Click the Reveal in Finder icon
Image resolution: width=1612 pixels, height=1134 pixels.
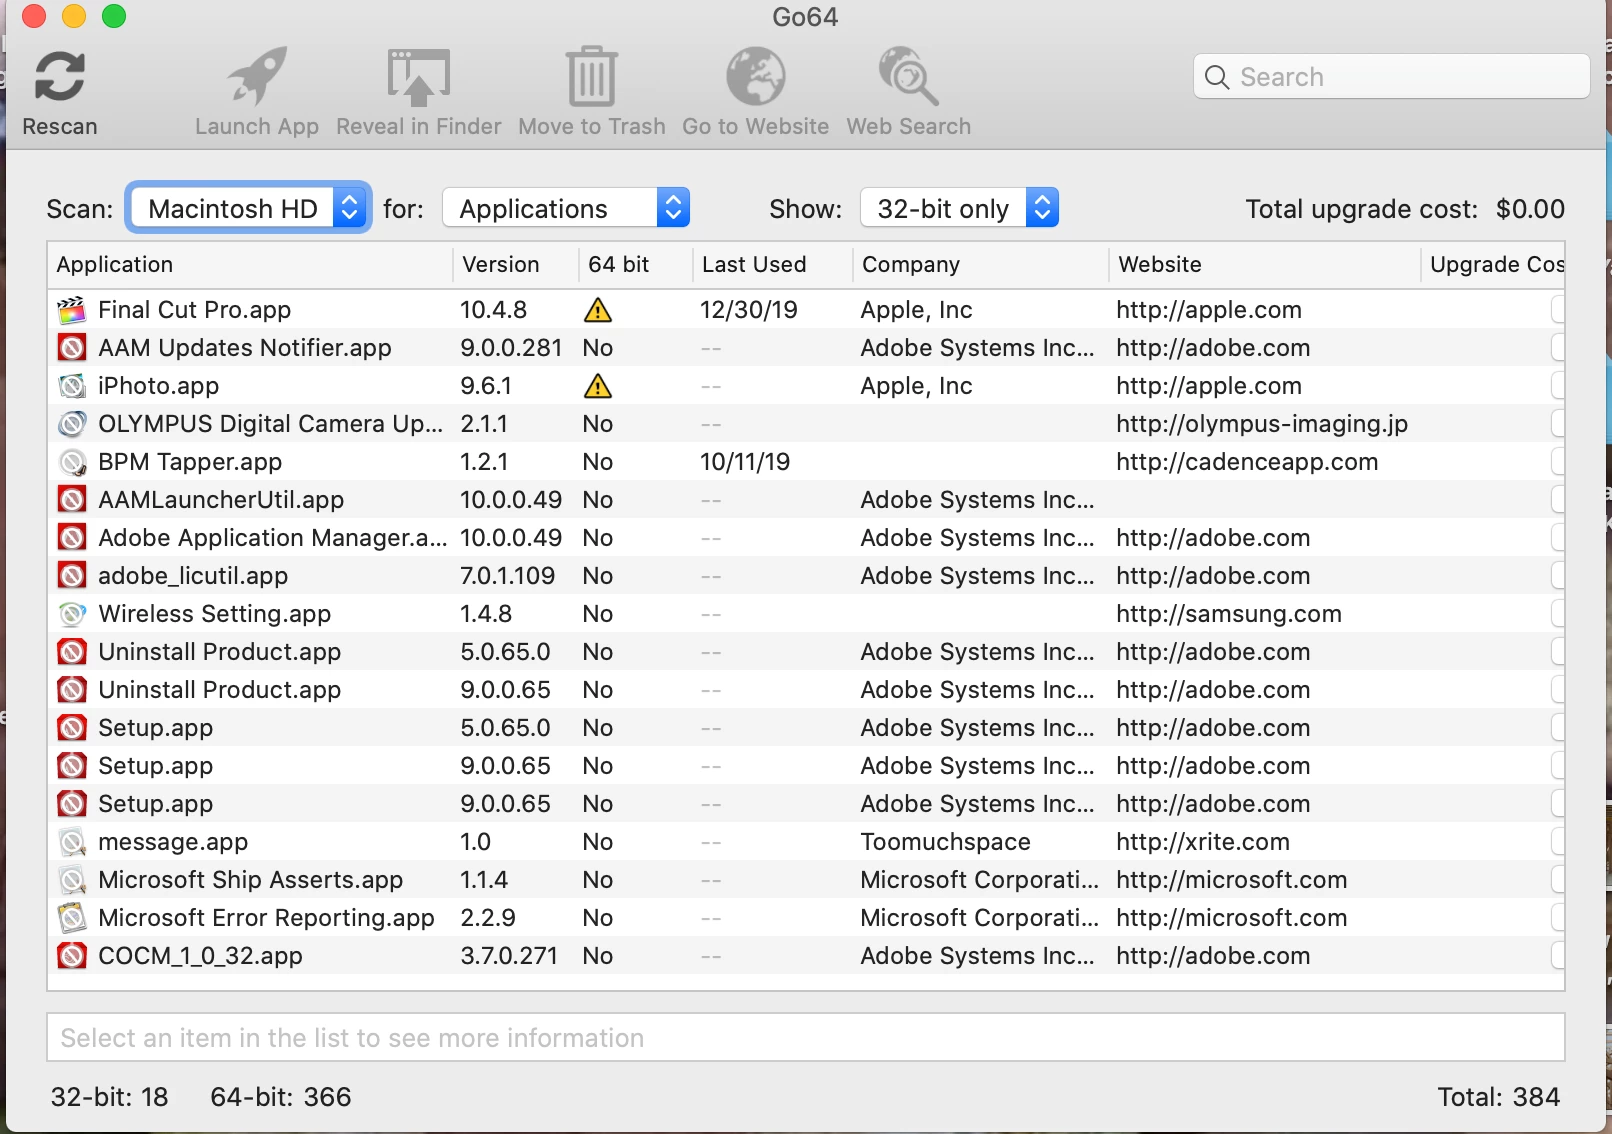[419, 76]
